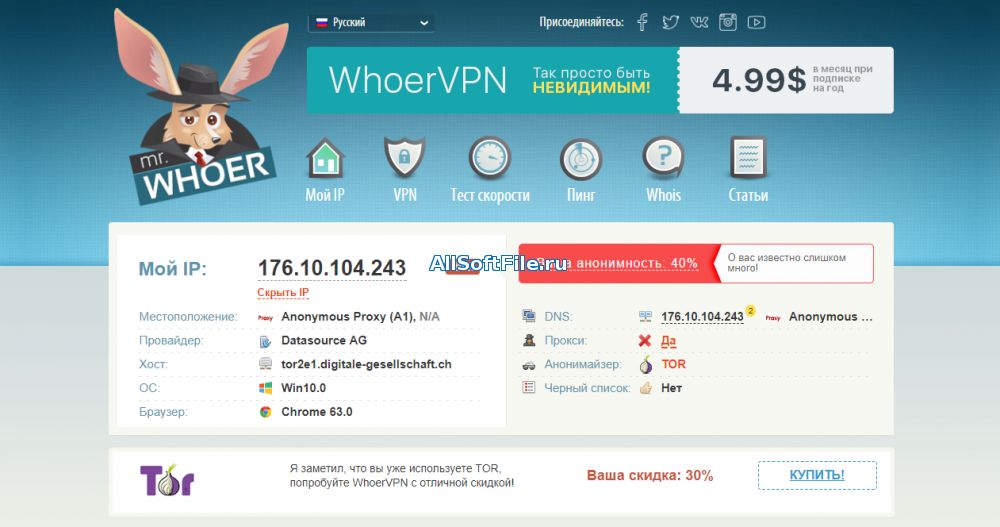Expand the Русский language dropdown
Screen dimensions: 1000x527
coord(371,23)
